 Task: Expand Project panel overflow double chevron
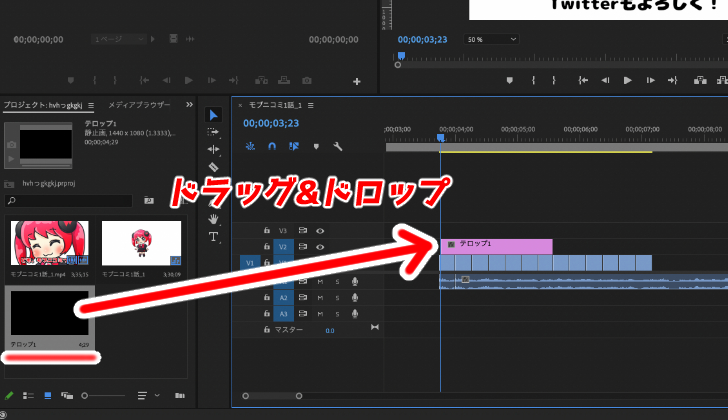pyautogui.click(x=189, y=105)
